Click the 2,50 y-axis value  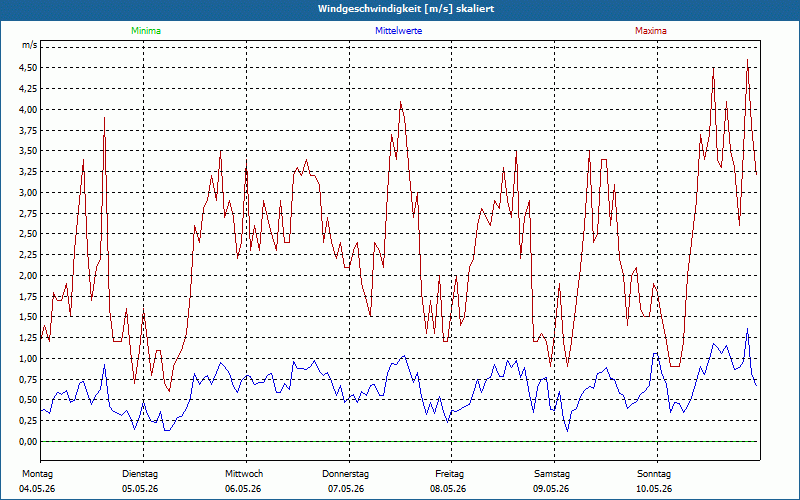[28, 234]
